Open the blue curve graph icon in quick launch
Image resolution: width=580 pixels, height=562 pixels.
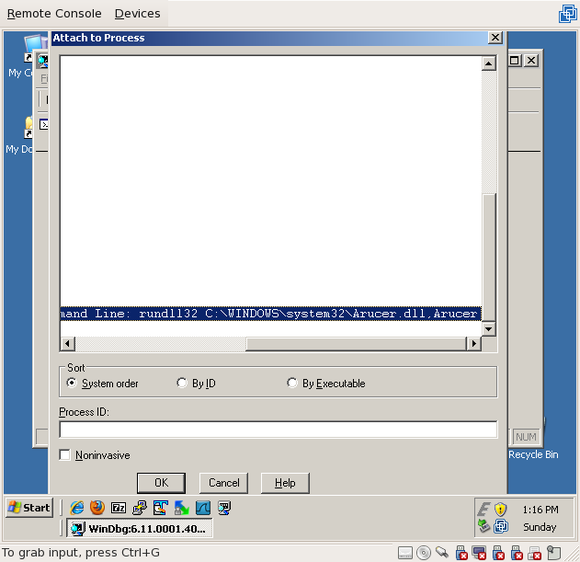click(x=203, y=508)
